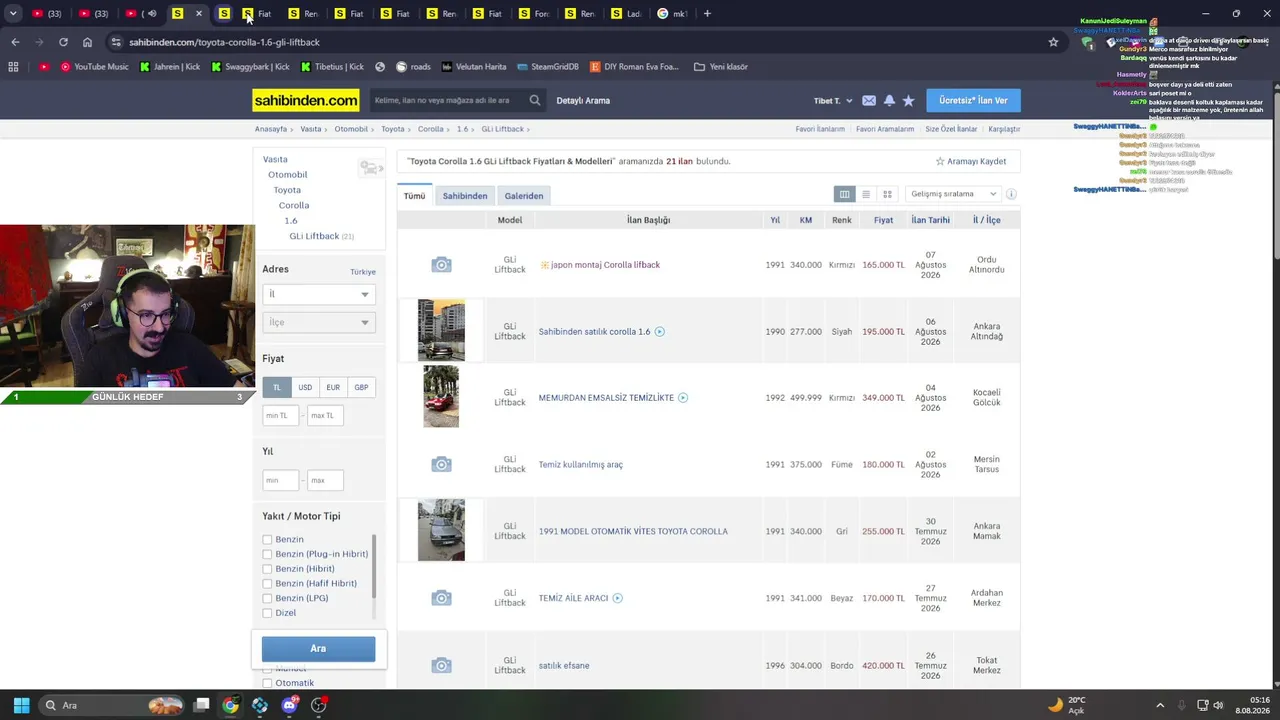Open Tibet T. account dropdown
The height and width of the screenshot is (720, 1280).
[x=833, y=101]
